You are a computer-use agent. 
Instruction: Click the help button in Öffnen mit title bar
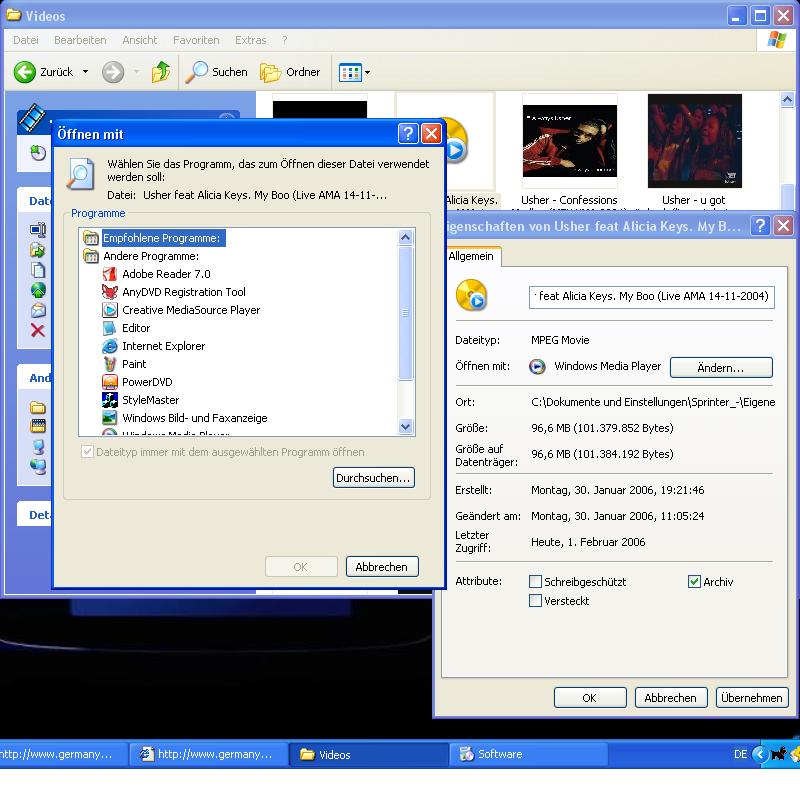[x=408, y=134]
